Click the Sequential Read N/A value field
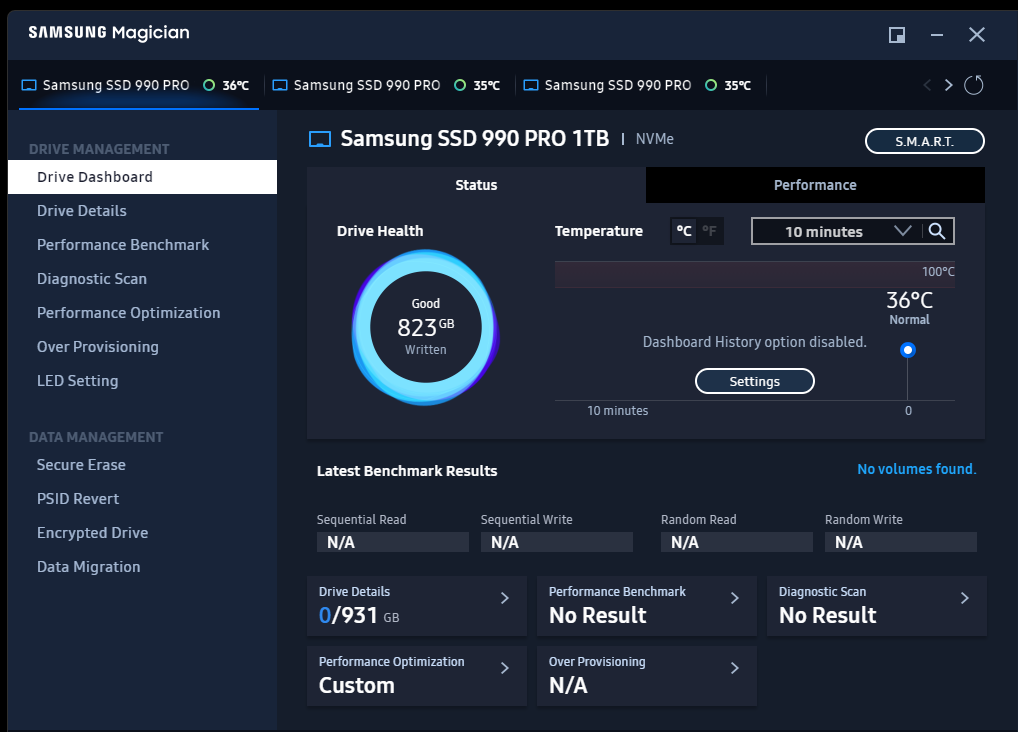This screenshot has height=732, width=1018. [x=393, y=542]
